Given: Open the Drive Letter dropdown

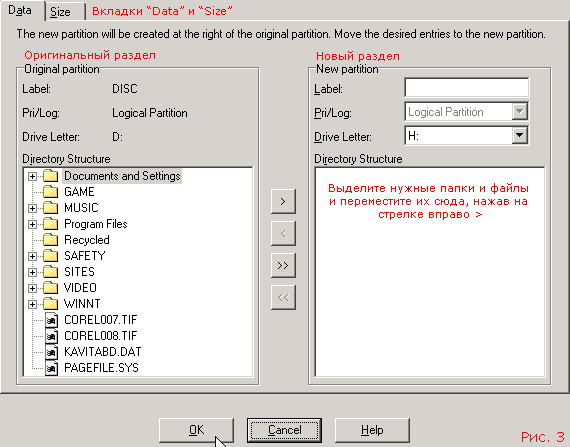Looking at the screenshot, I should coord(520,136).
